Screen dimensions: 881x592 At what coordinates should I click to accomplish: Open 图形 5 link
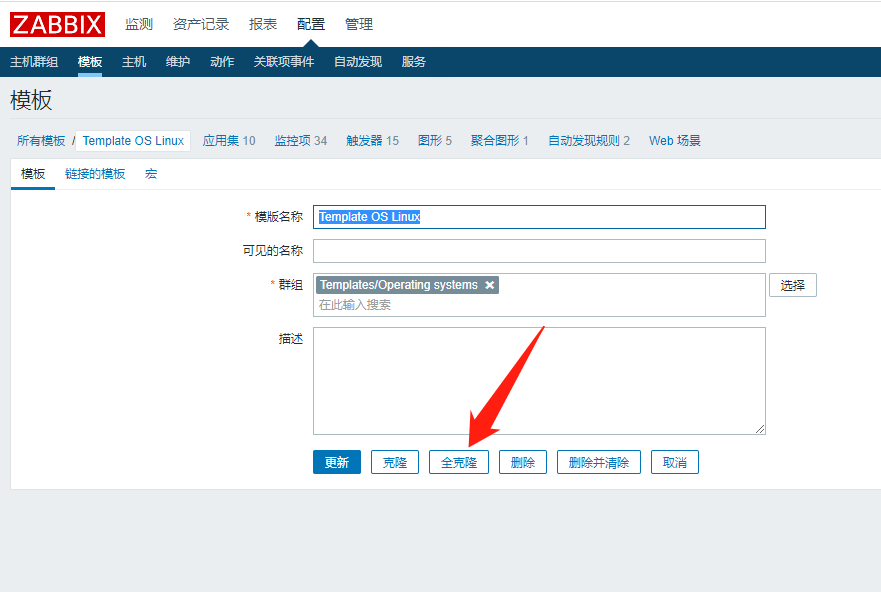point(435,140)
